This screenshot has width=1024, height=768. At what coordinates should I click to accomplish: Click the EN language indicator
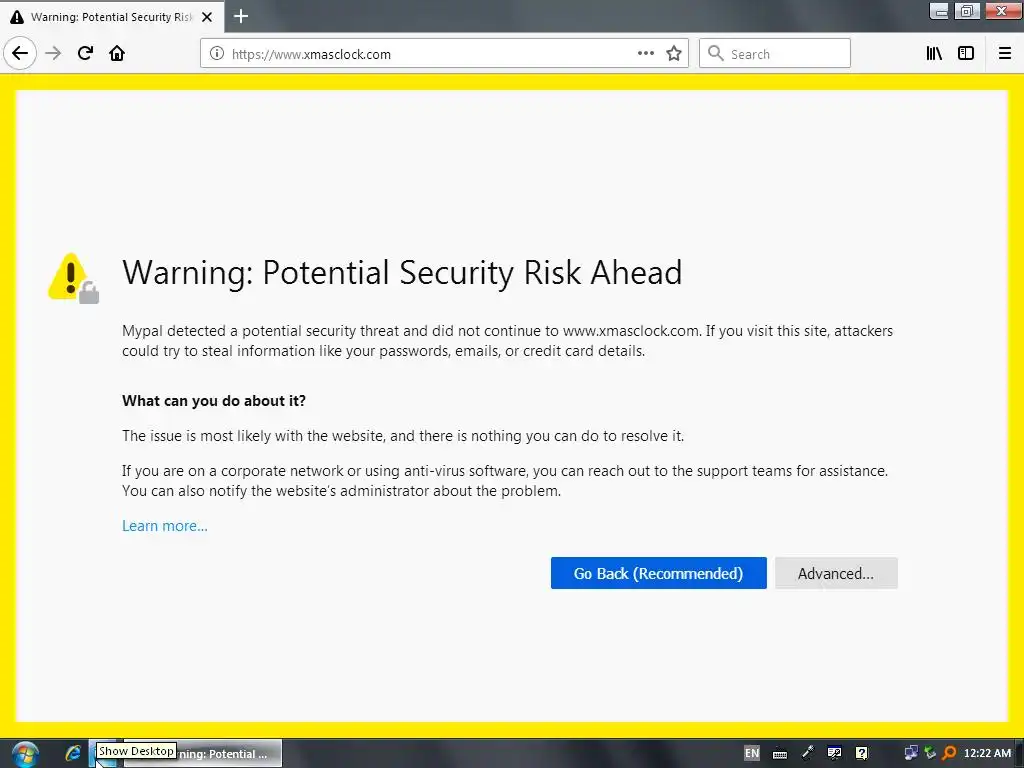[x=752, y=753]
